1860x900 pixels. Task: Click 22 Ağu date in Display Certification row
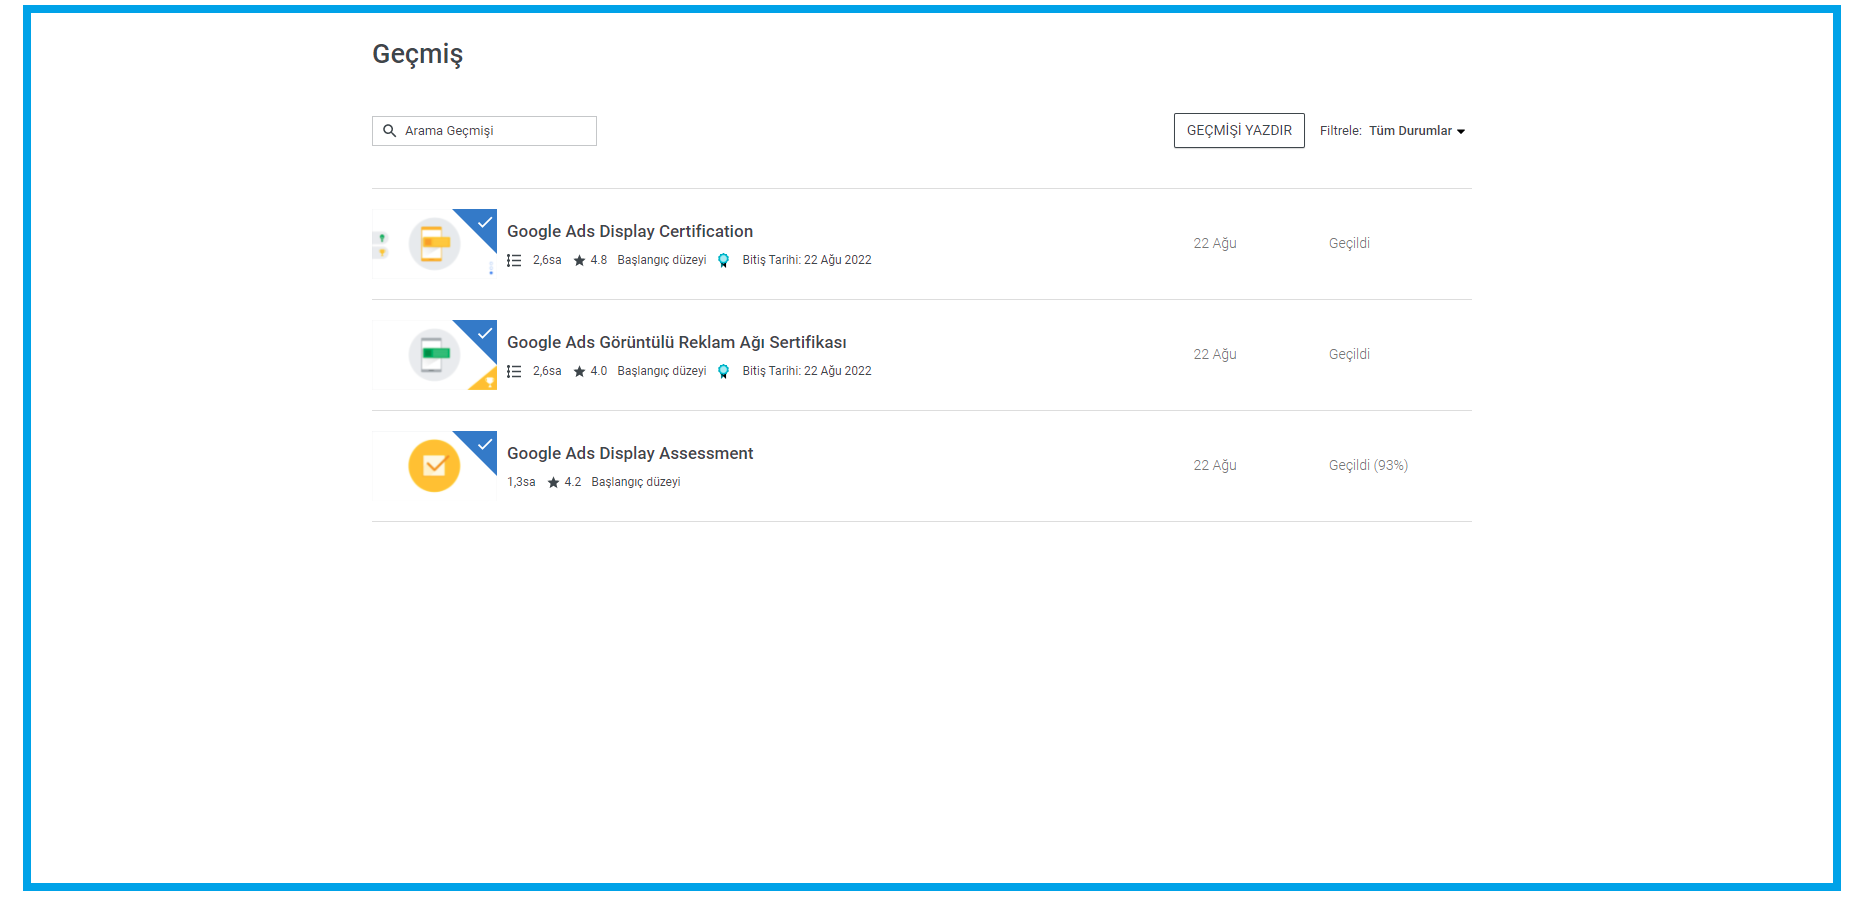(x=1215, y=243)
